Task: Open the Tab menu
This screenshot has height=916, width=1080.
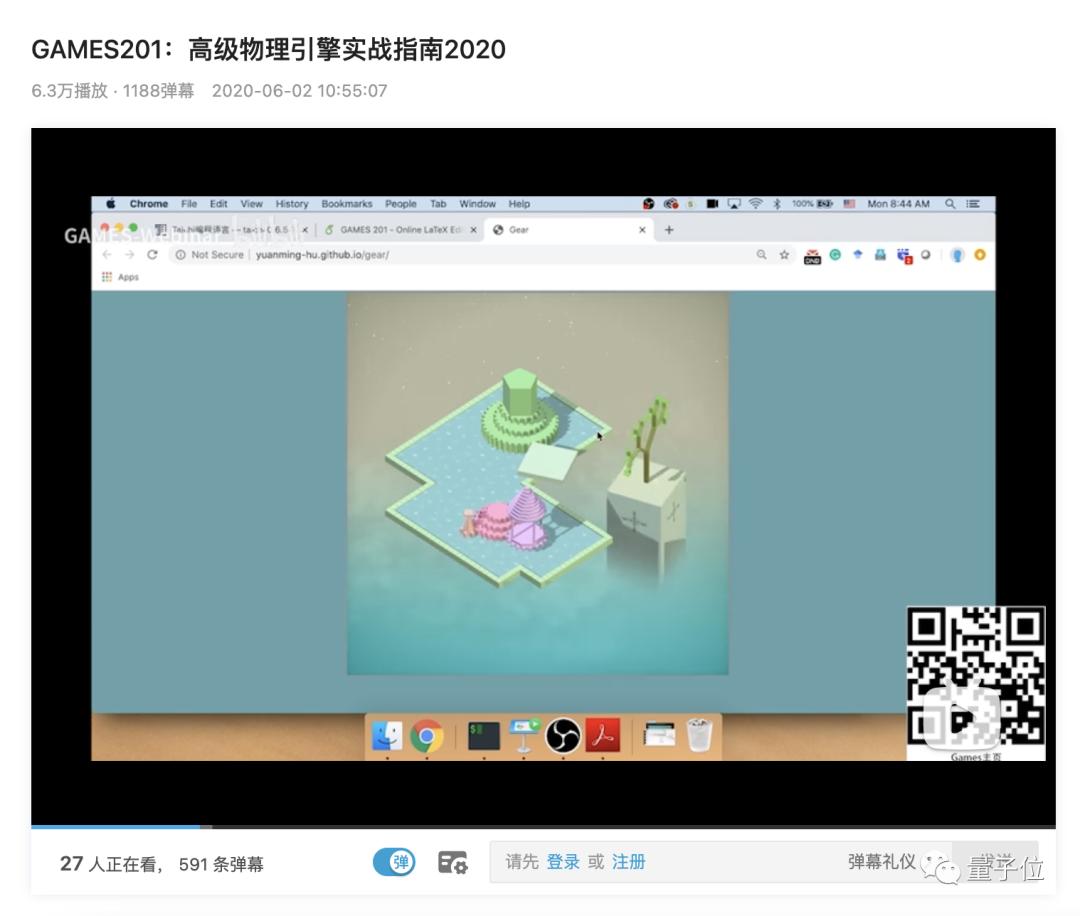Action: pos(438,204)
